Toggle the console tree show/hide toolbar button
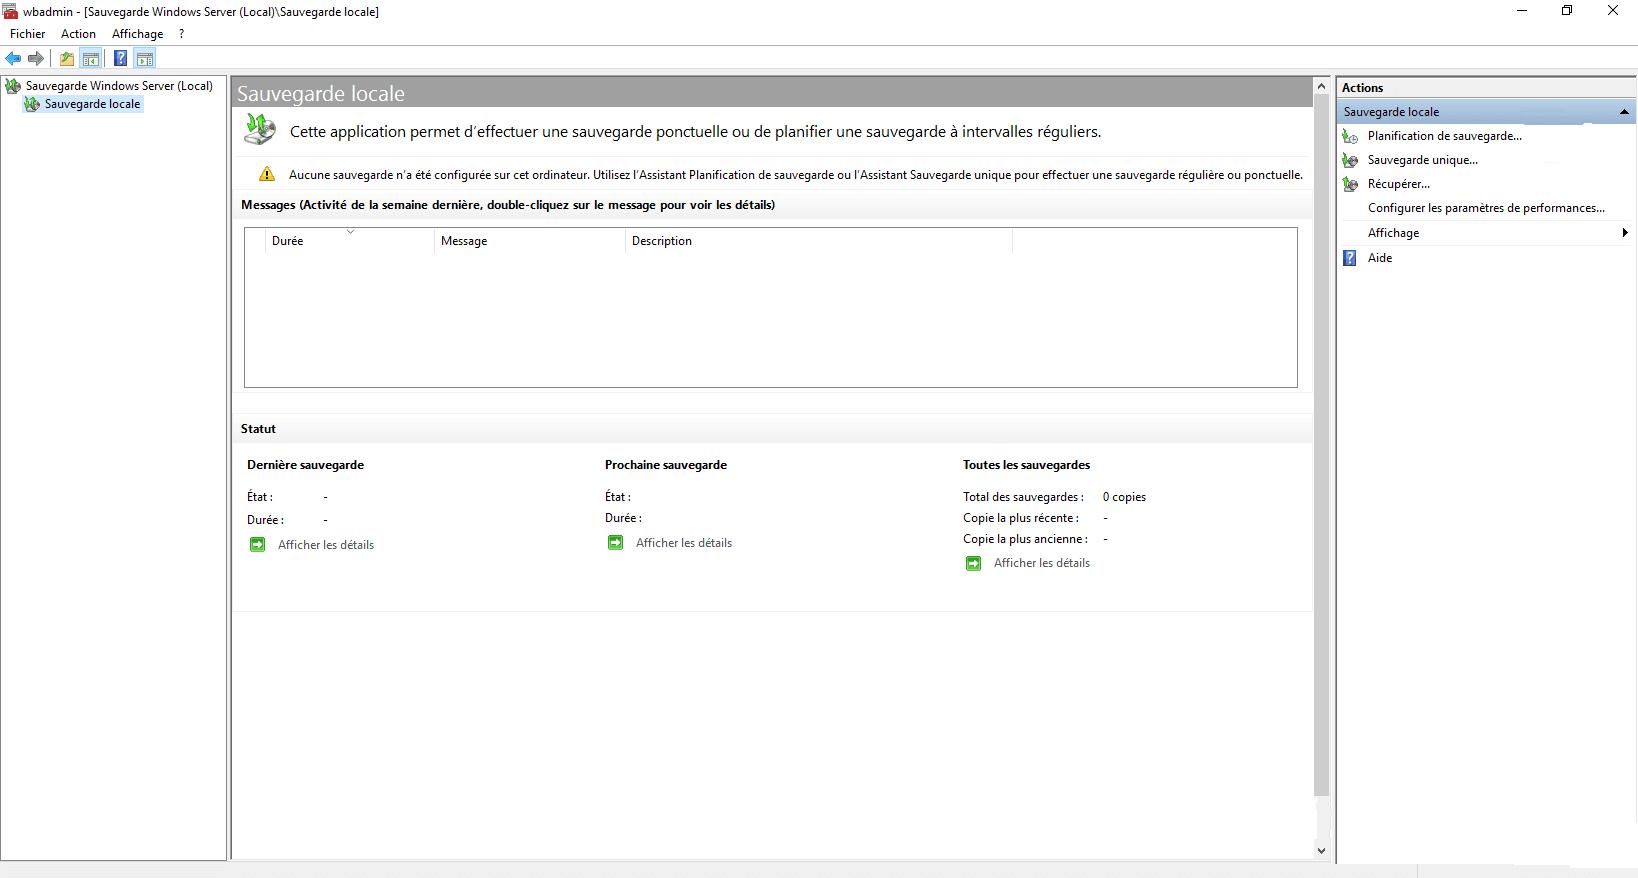The height and width of the screenshot is (878, 1638). point(91,59)
